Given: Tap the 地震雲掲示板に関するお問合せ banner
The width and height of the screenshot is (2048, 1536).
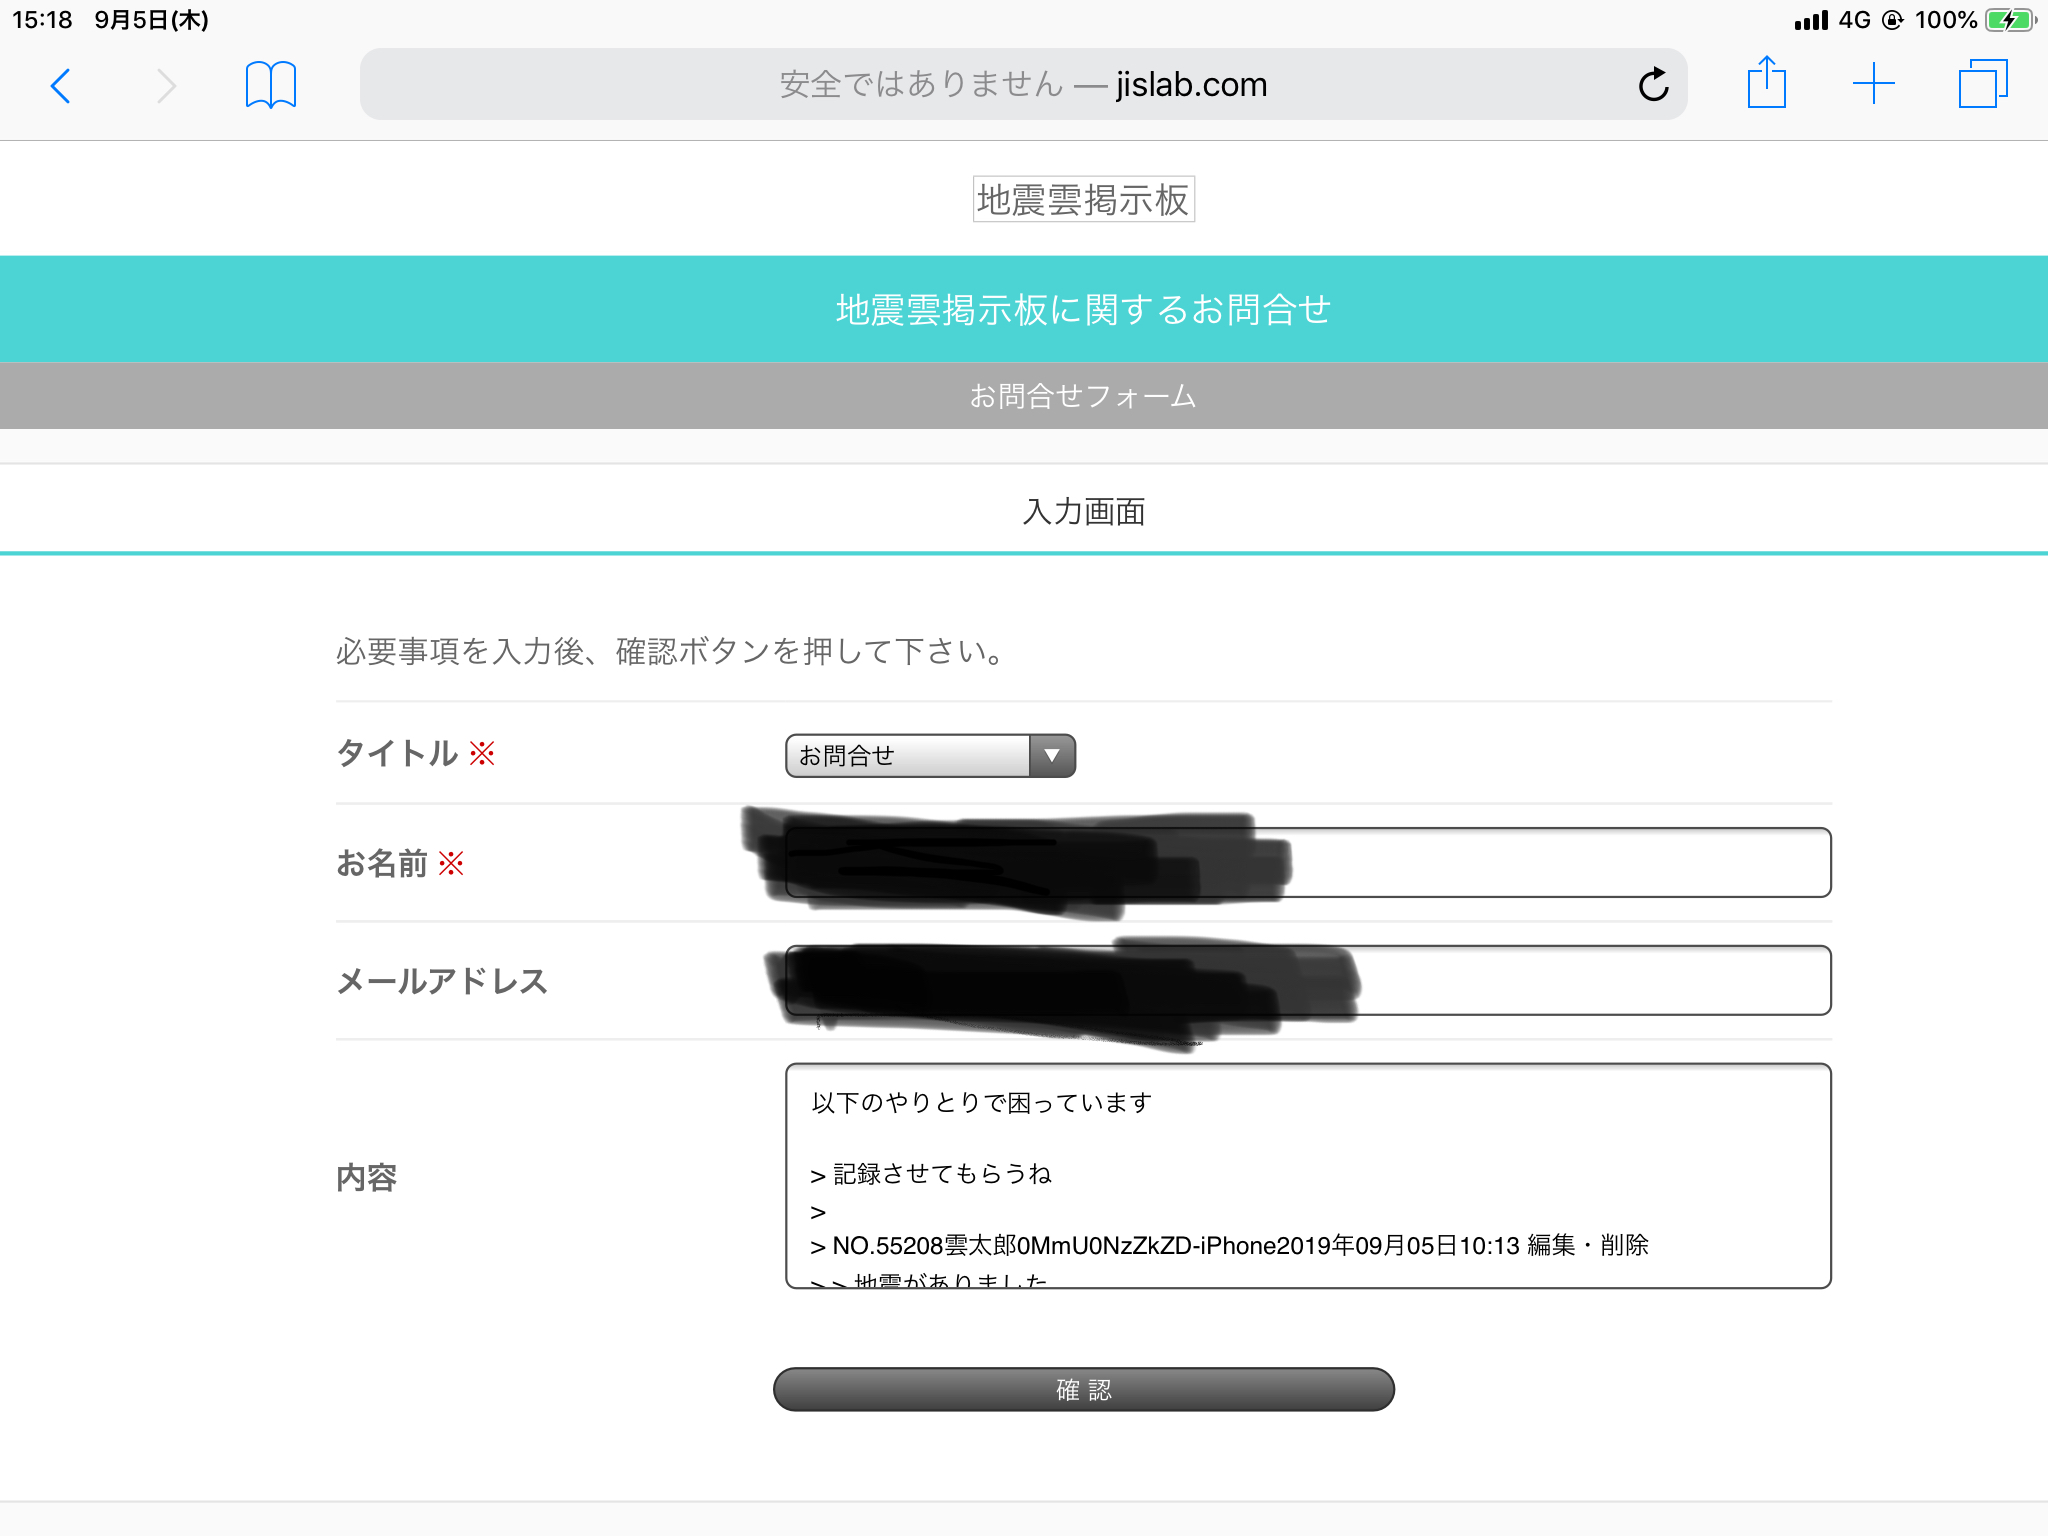Looking at the screenshot, I should (x=1083, y=310).
